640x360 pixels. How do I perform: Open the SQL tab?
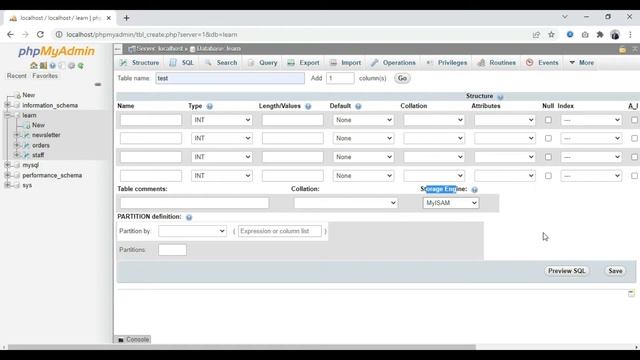point(182,63)
